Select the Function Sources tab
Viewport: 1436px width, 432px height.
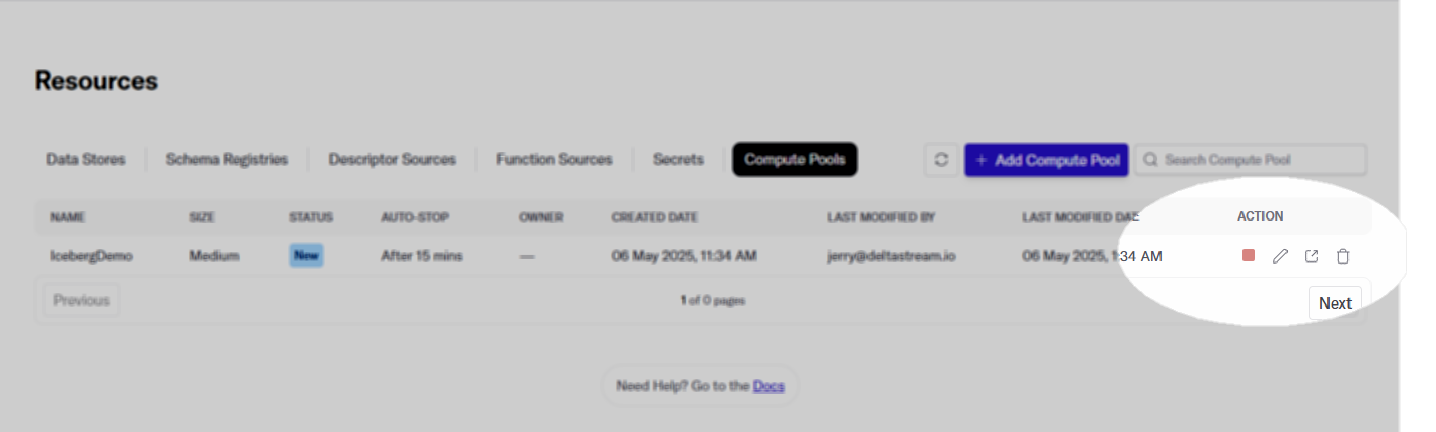554,160
